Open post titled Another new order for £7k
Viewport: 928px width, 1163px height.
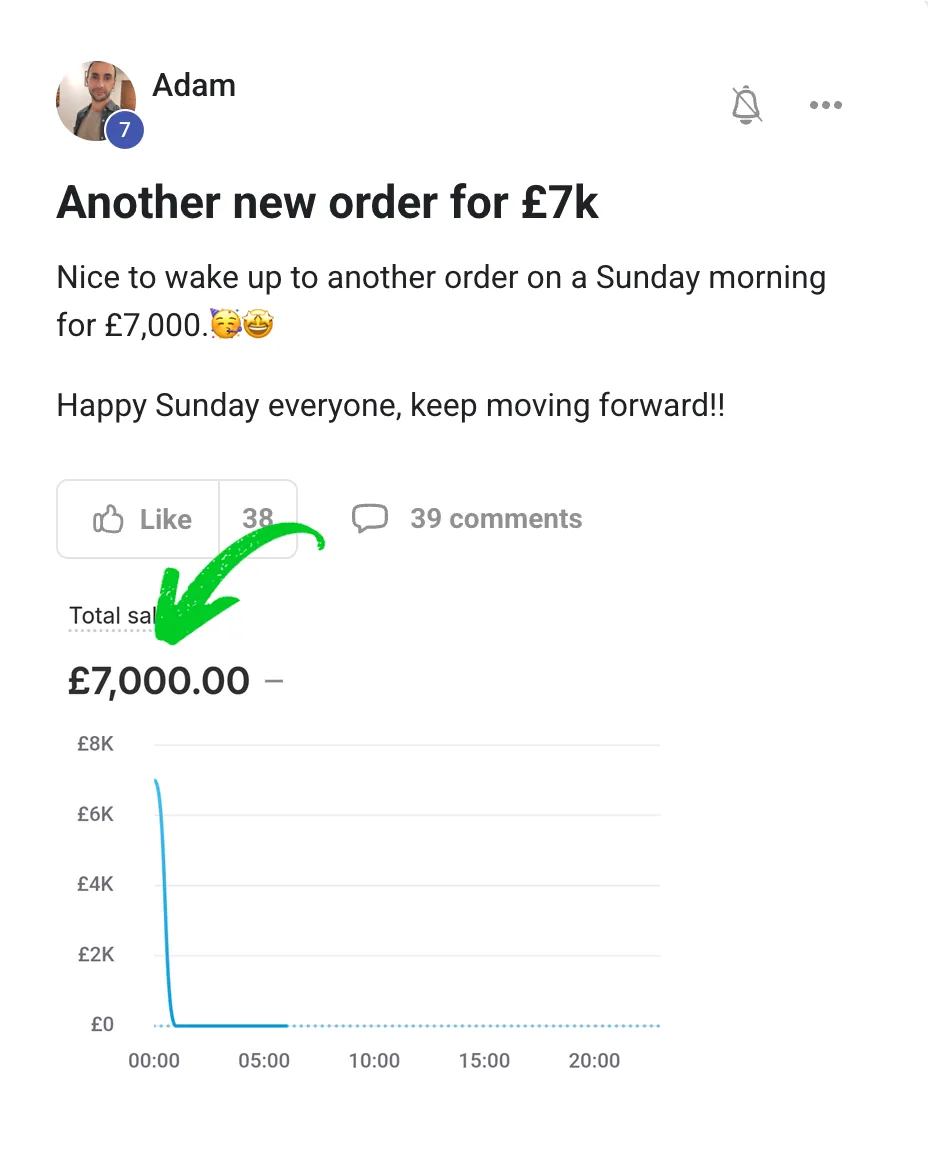tap(328, 203)
